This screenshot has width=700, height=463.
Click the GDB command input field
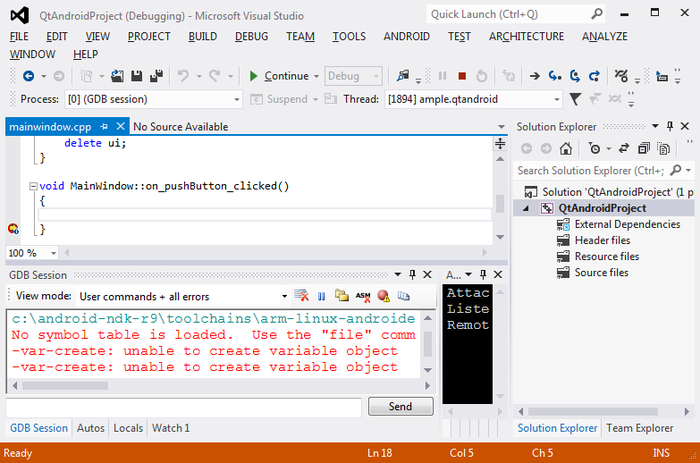click(x=183, y=407)
